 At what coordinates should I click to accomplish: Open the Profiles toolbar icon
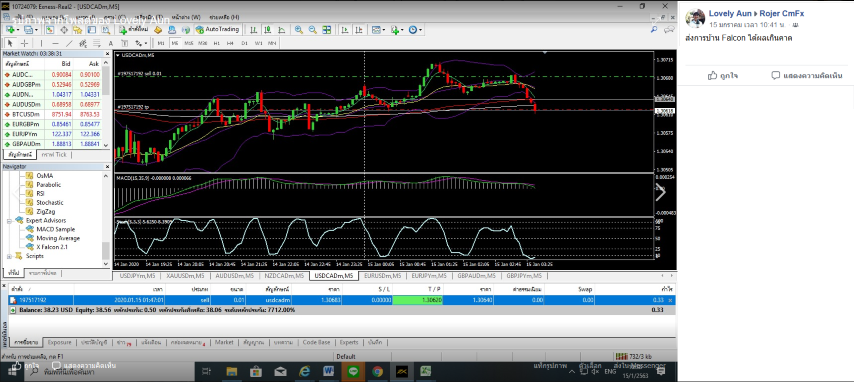click(x=29, y=29)
